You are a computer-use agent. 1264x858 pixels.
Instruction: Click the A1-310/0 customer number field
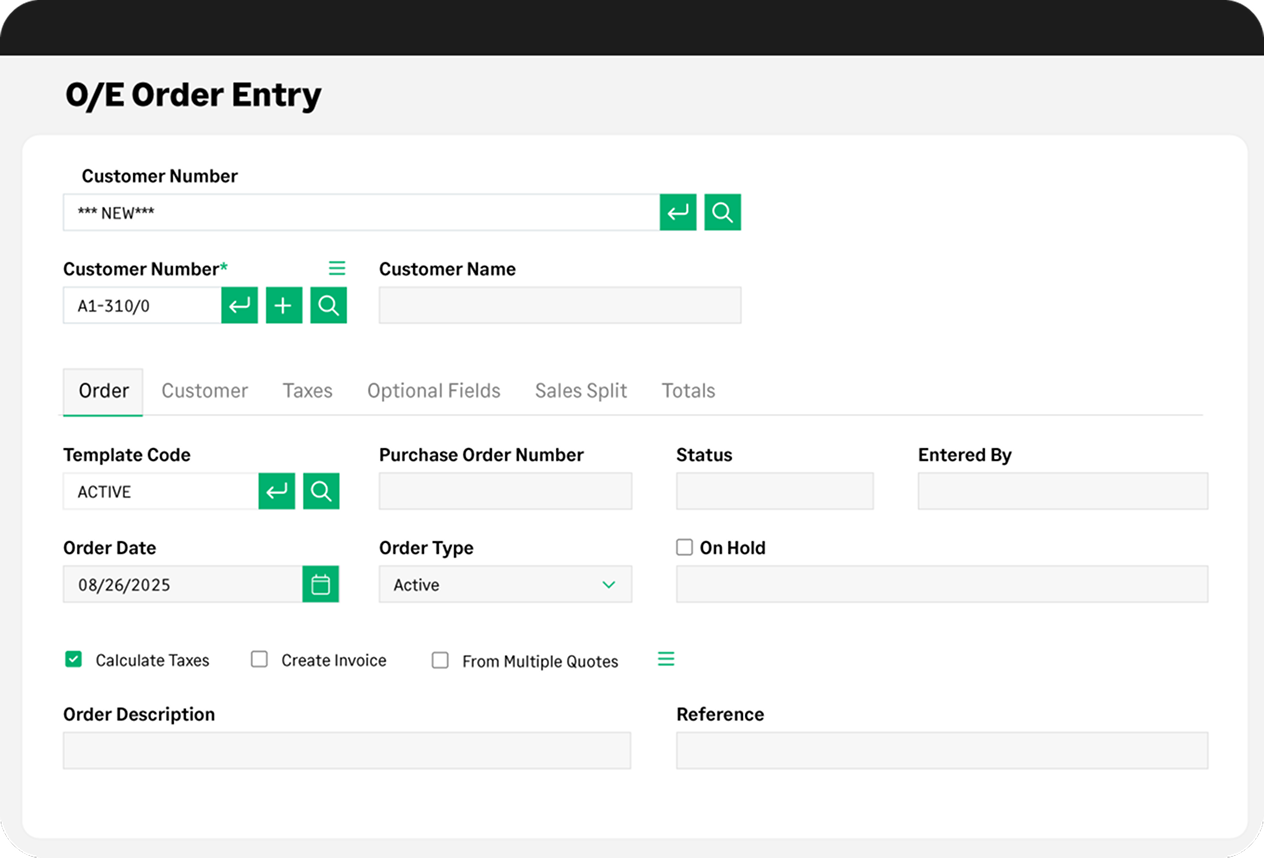[142, 305]
